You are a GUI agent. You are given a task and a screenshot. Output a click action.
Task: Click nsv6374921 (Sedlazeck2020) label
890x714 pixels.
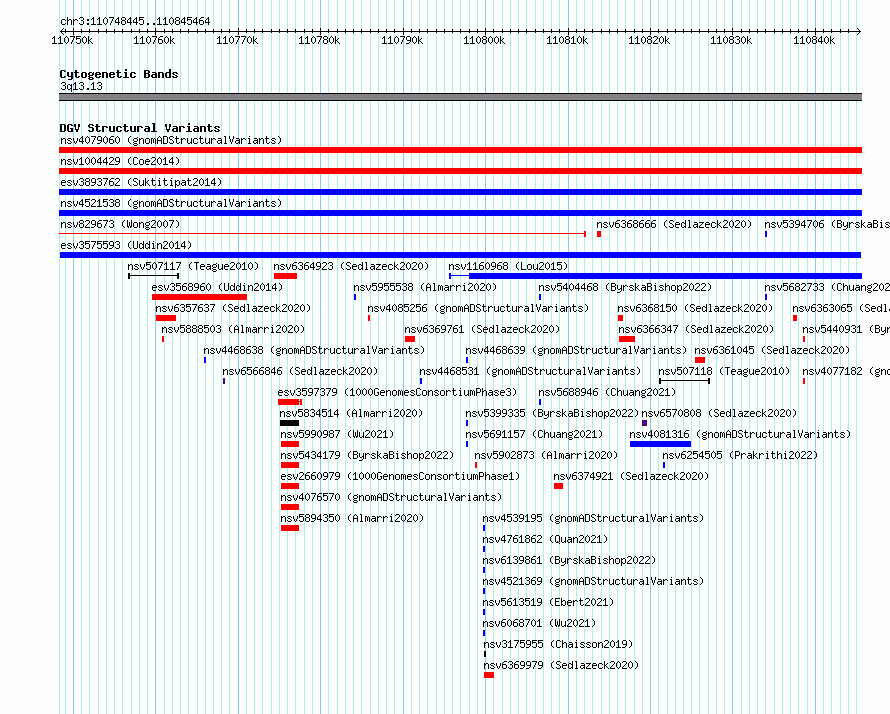[631, 476]
